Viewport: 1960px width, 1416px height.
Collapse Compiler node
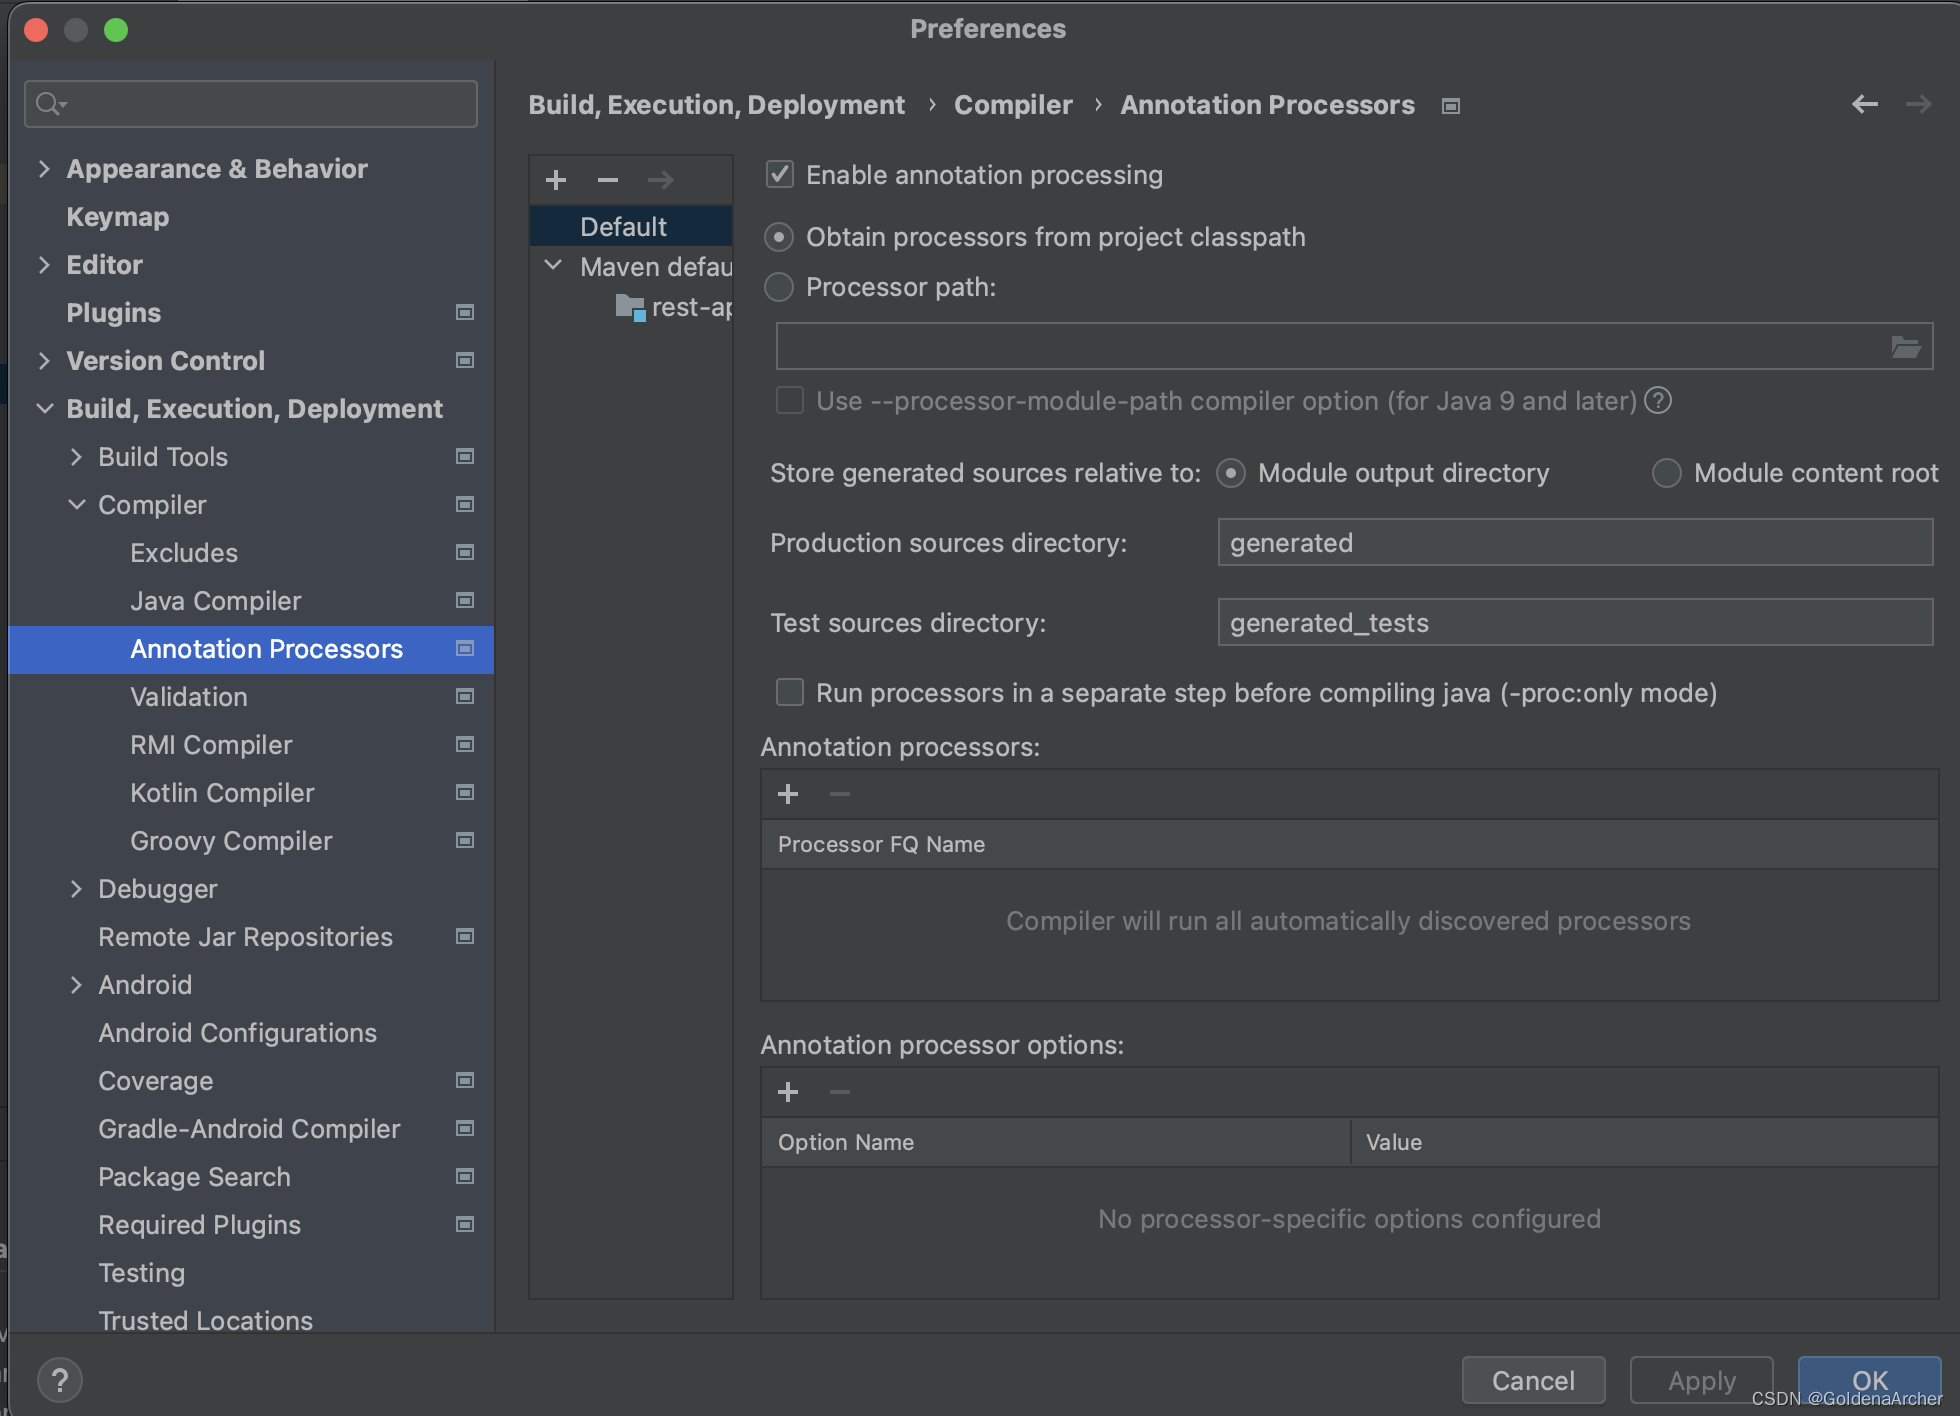[x=76, y=504]
